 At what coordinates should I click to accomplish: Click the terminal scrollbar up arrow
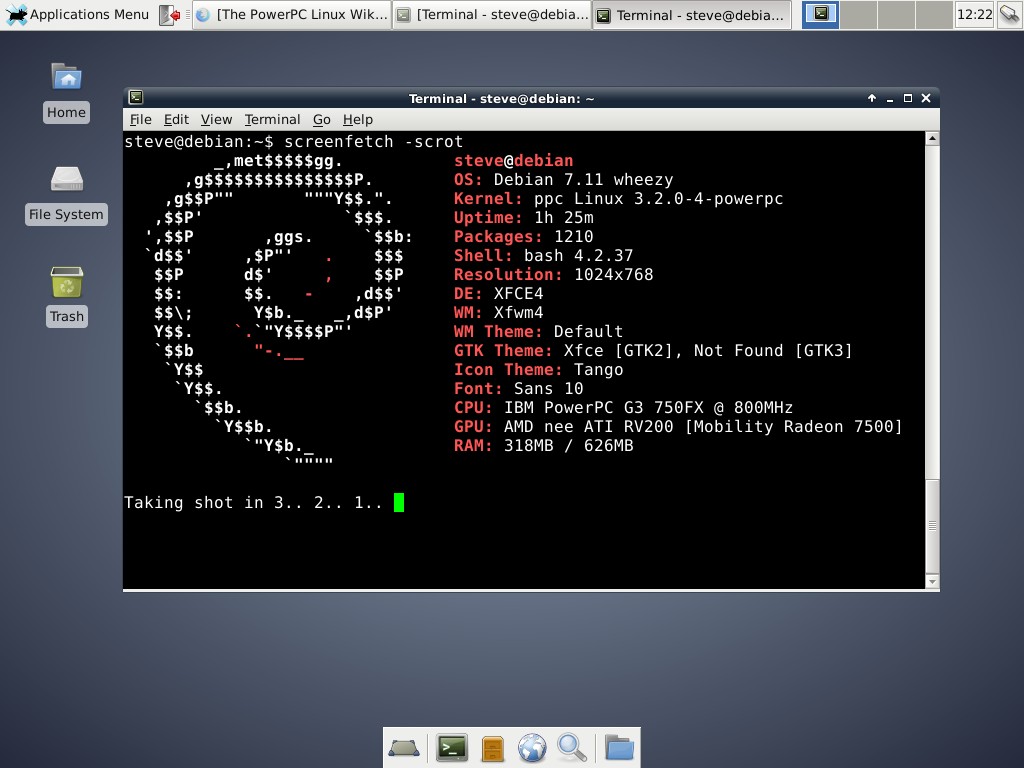click(933, 138)
